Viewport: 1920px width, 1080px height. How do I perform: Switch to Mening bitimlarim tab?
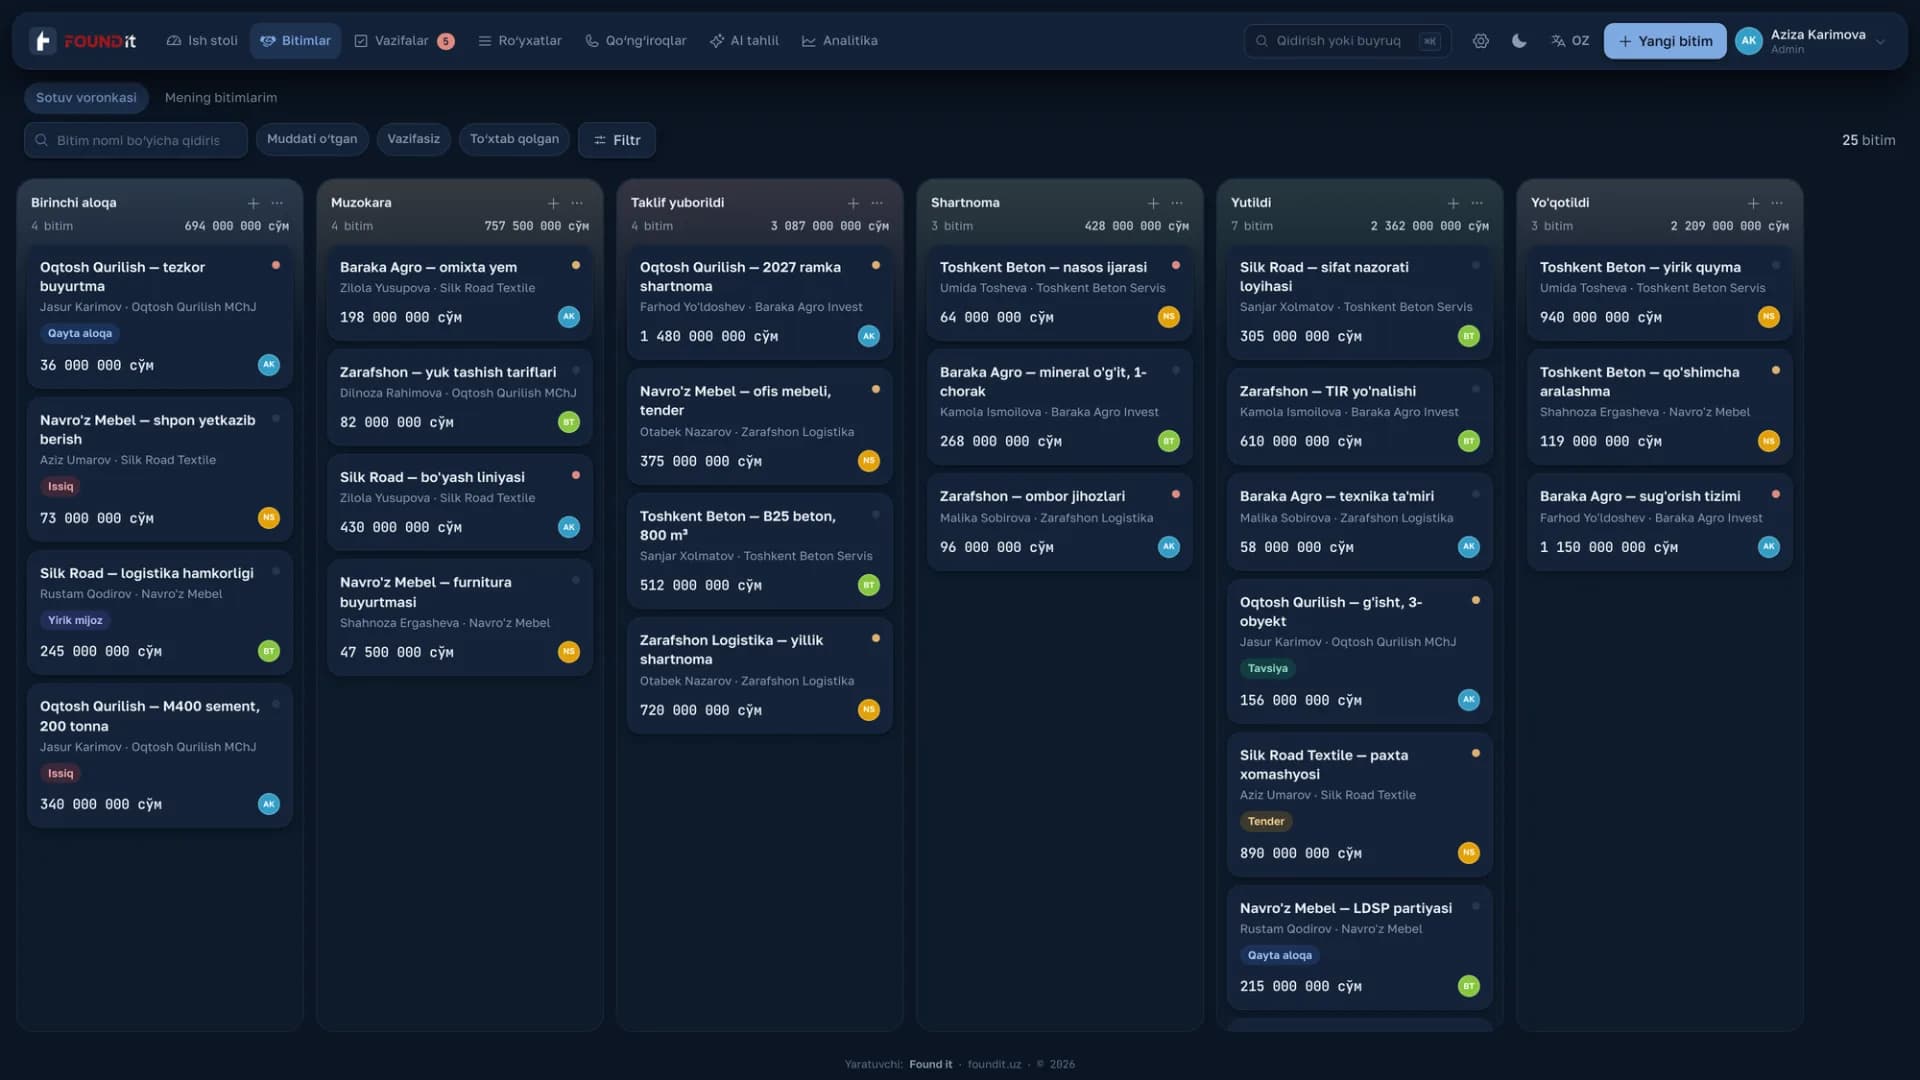click(x=221, y=98)
